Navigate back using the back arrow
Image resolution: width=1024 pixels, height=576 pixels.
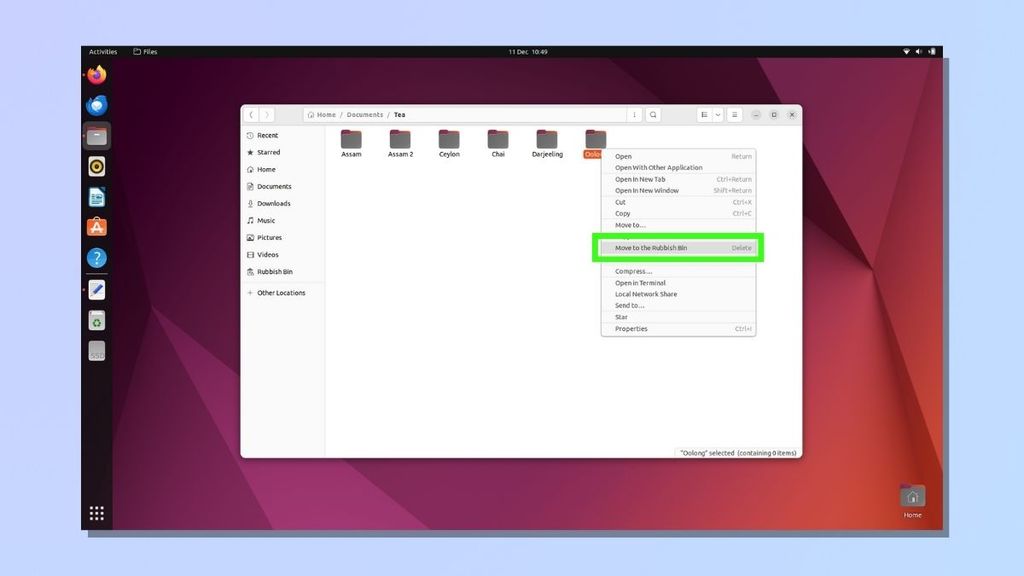coord(250,114)
